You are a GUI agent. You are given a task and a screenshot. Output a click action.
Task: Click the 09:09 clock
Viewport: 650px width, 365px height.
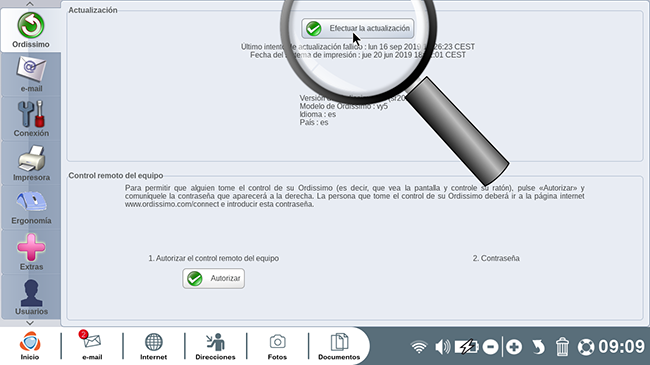[621, 347]
